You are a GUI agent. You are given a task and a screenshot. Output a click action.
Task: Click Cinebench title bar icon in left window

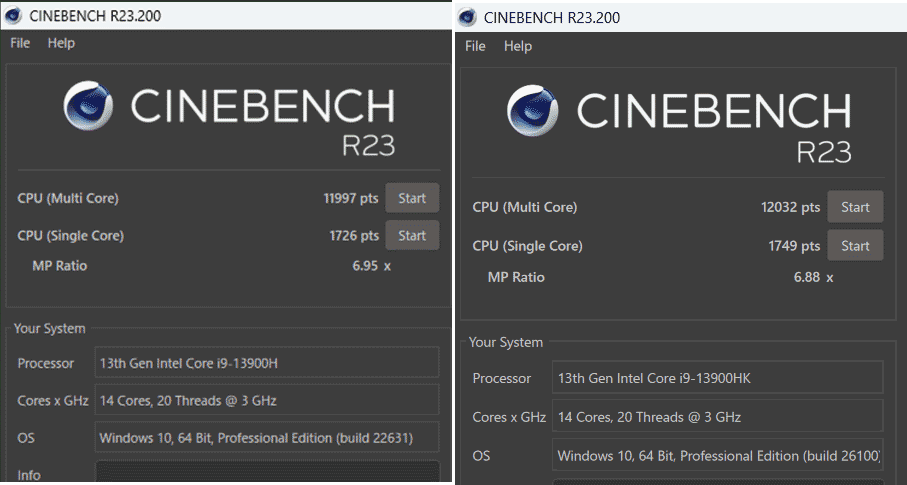pyautogui.click(x=13, y=16)
